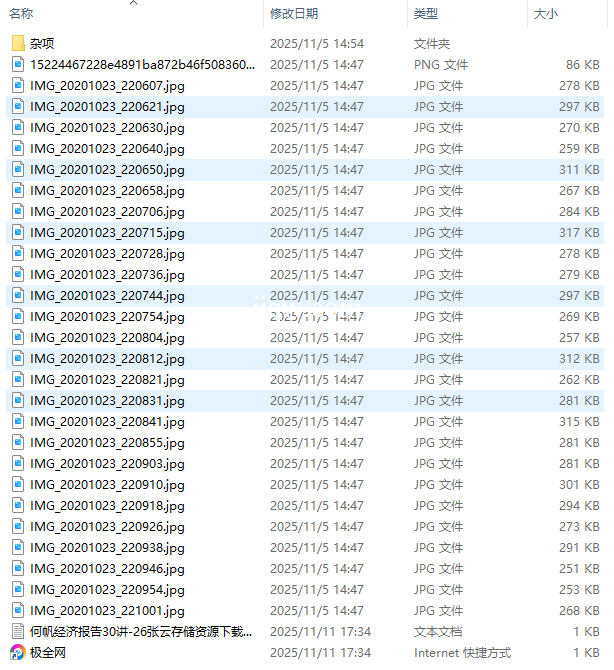Screen dimensions: 614x670
Task: Sort by the 类型 column header
Action: [425, 14]
